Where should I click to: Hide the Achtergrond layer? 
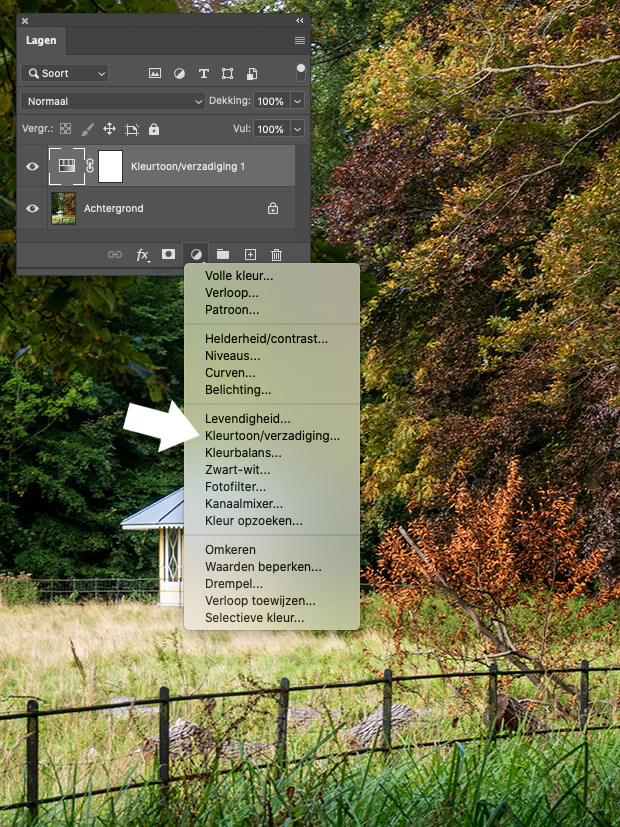(32, 208)
